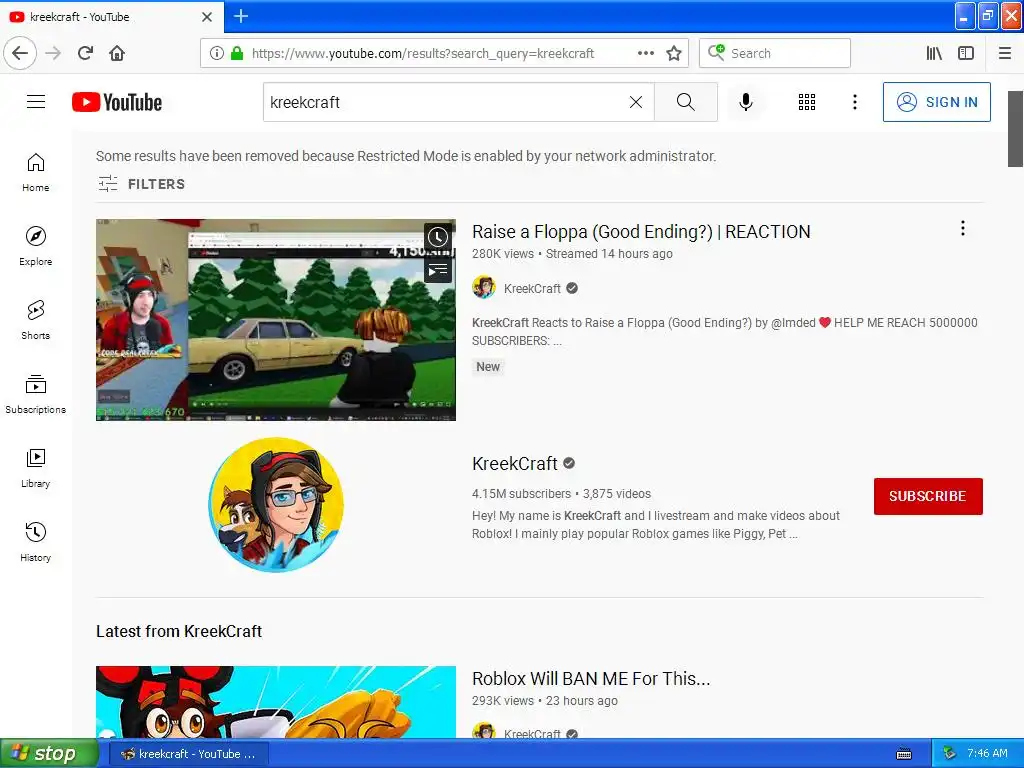The height and width of the screenshot is (768, 1024).
Task: Add Raise a Floppa video to queue
Action: tap(438, 270)
